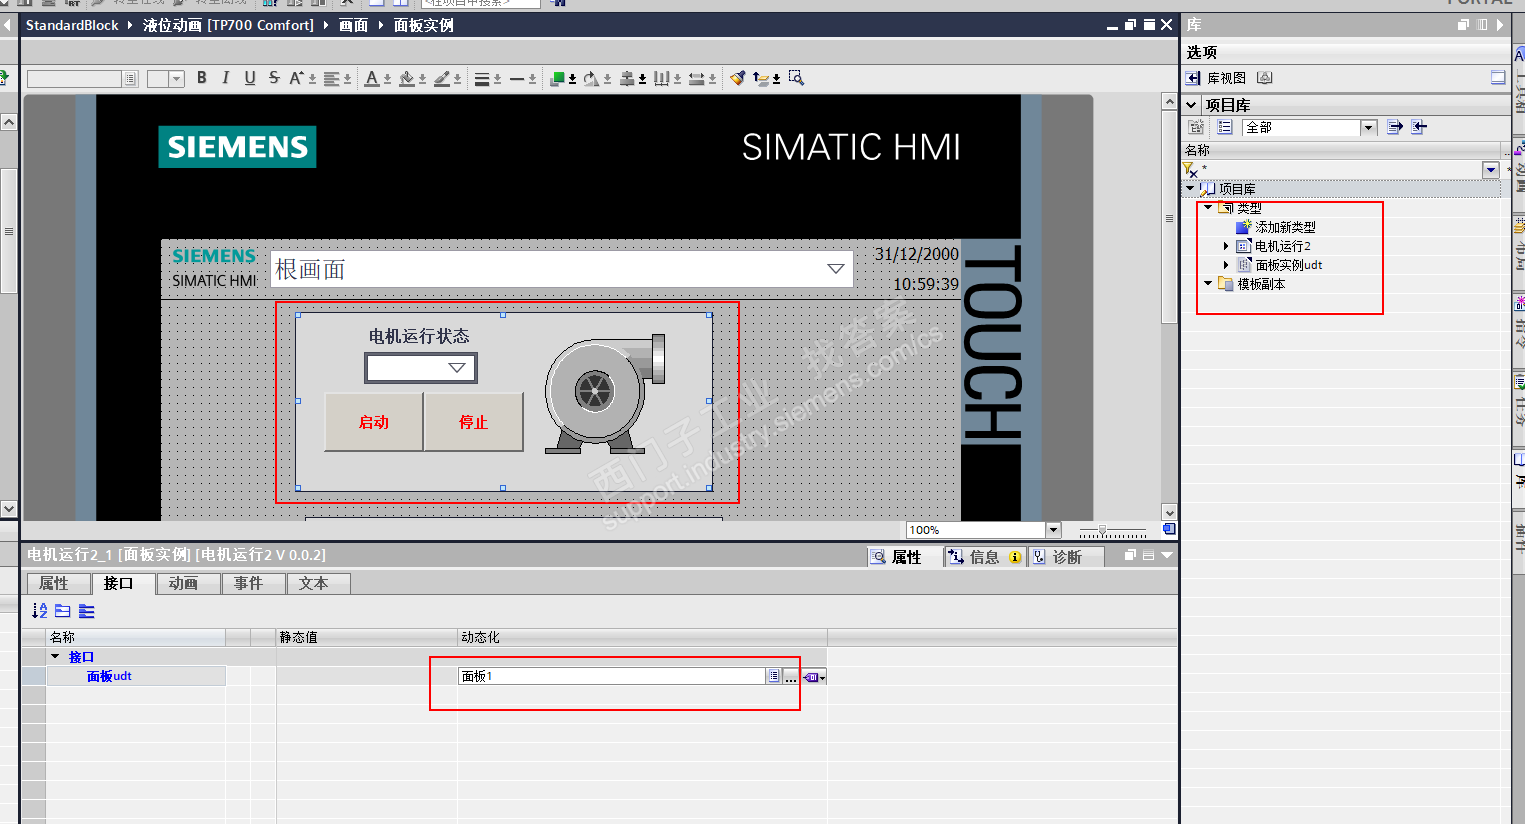Click the 面板1 tag connection purple icon
The width and height of the screenshot is (1525, 824).
[813, 677]
